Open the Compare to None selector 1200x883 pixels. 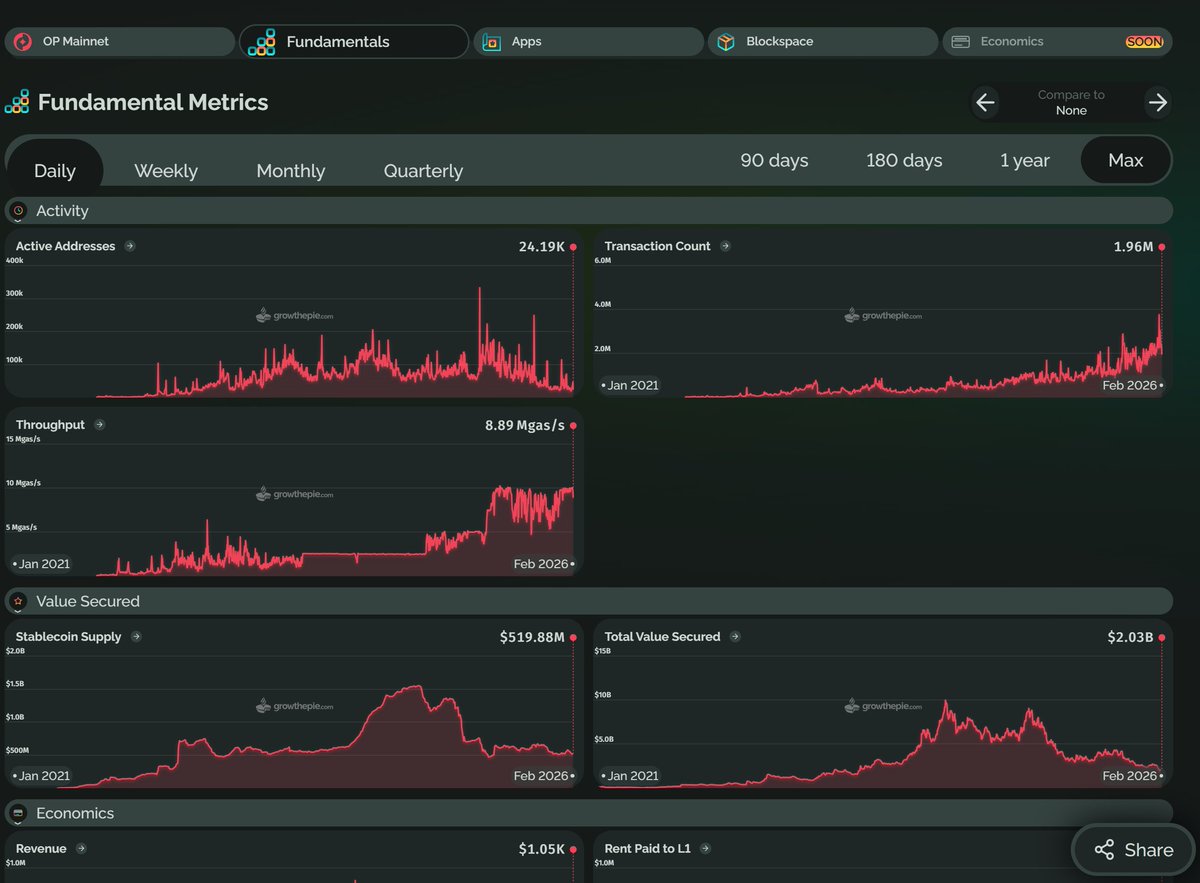click(x=1071, y=102)
